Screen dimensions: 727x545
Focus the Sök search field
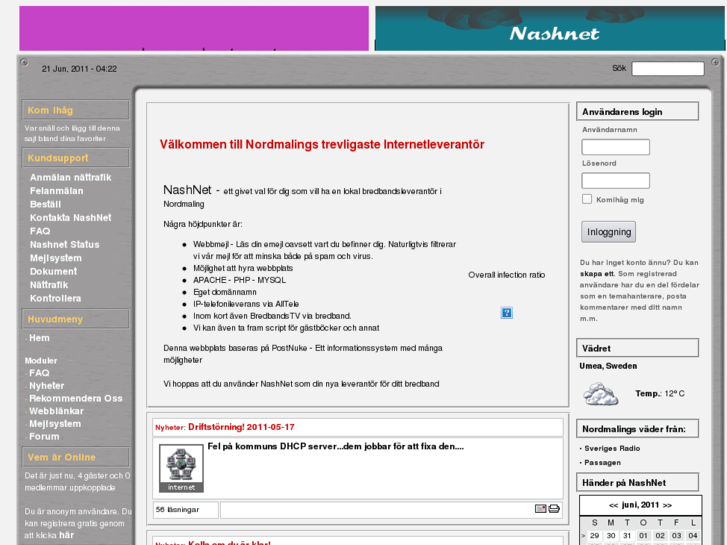click(668, 69)
